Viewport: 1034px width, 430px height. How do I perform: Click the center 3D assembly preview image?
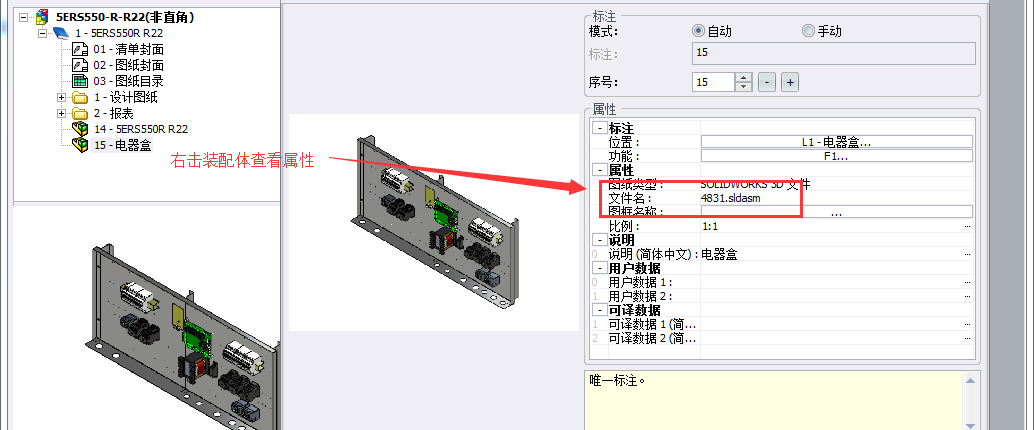tap(434, 223)
